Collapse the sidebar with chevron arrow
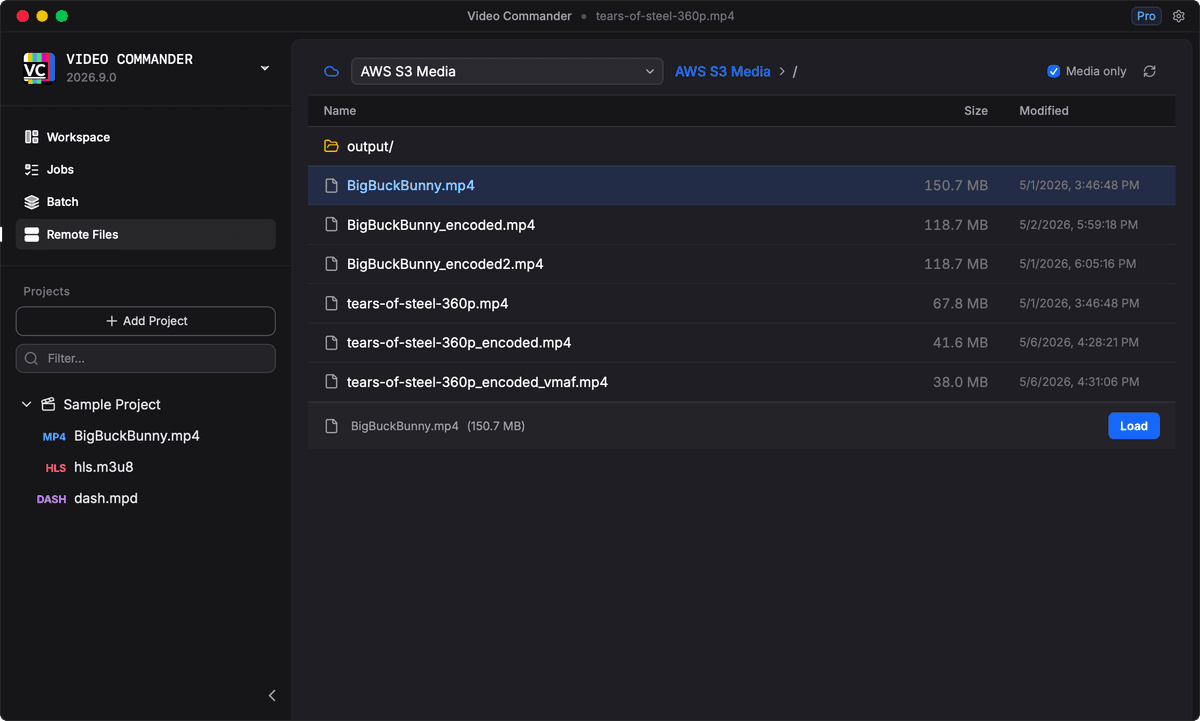This screenshot has width=1200, height=721. coord(272,696)
